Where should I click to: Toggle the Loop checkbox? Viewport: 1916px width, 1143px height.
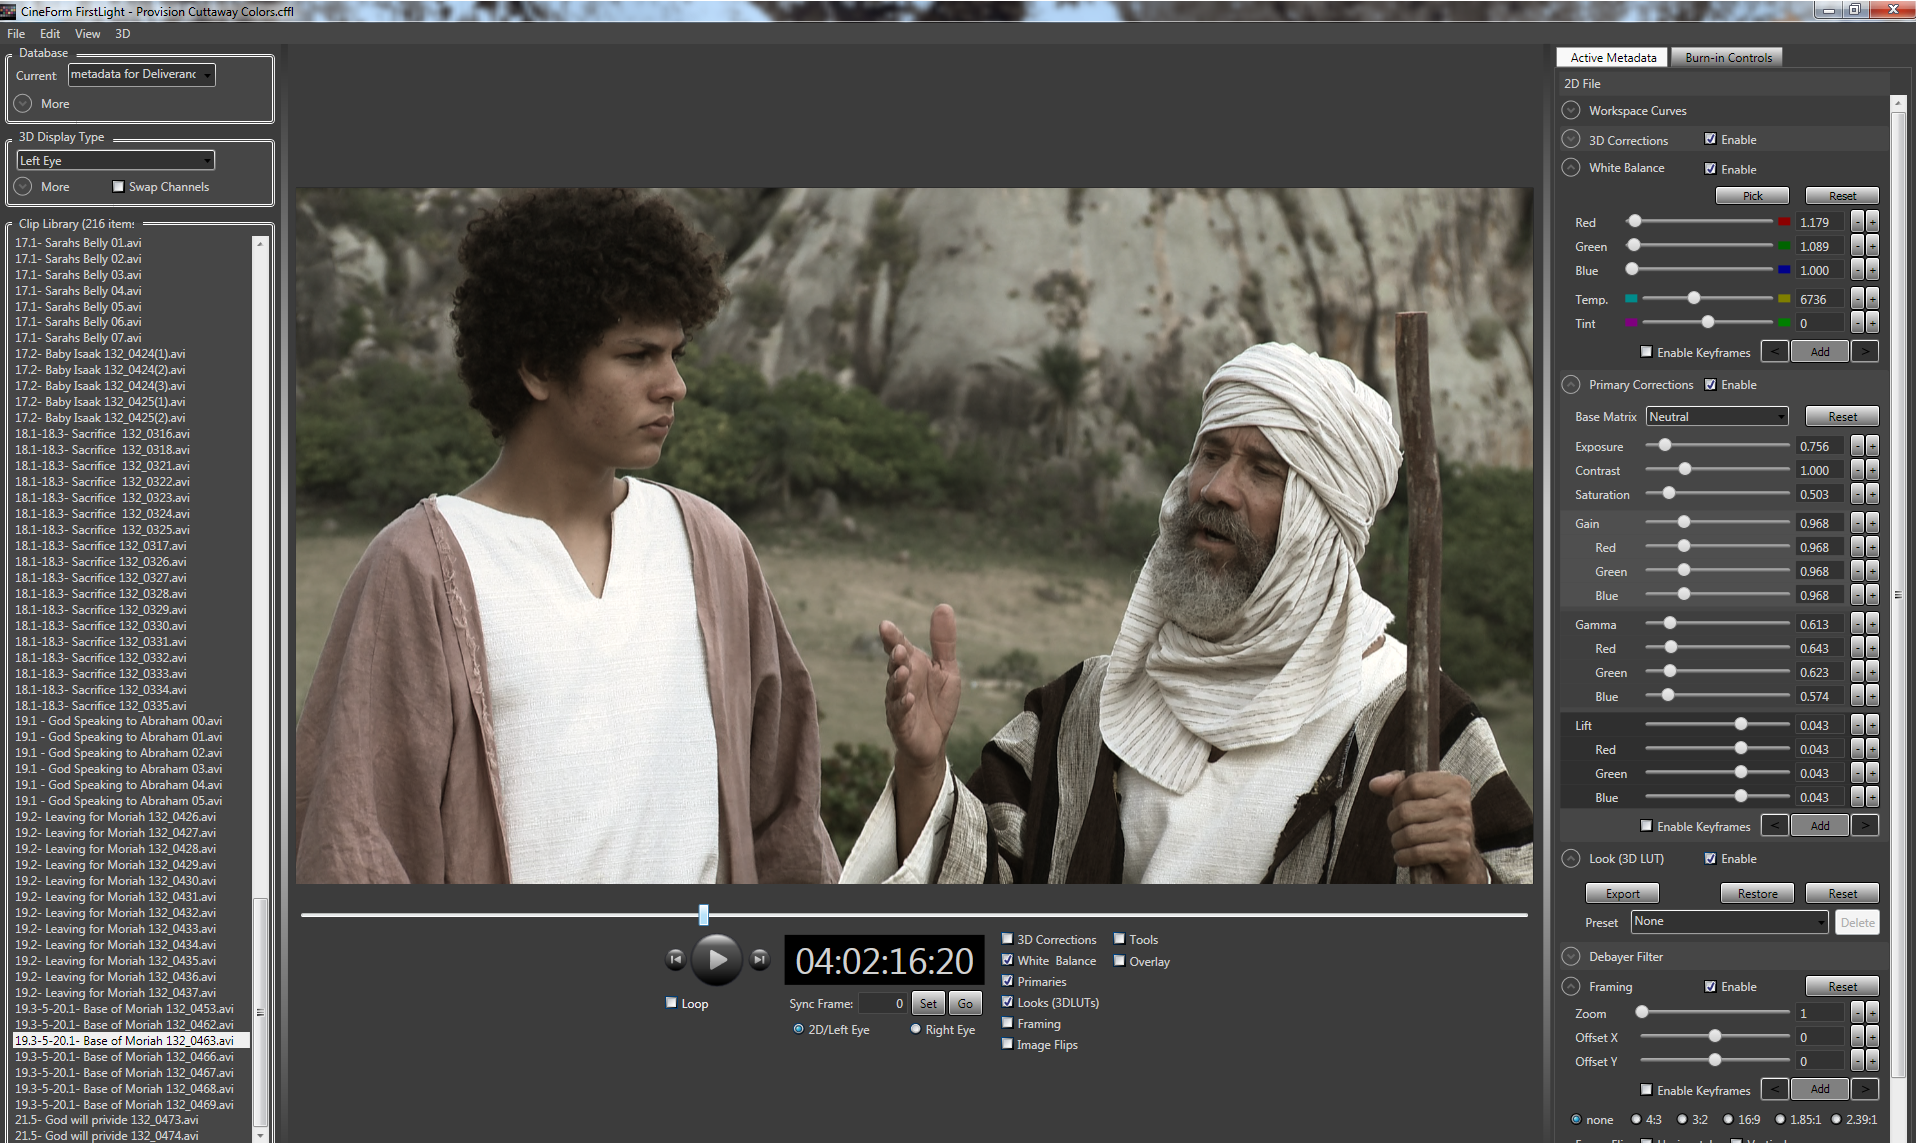click(x=672, y=1003)
